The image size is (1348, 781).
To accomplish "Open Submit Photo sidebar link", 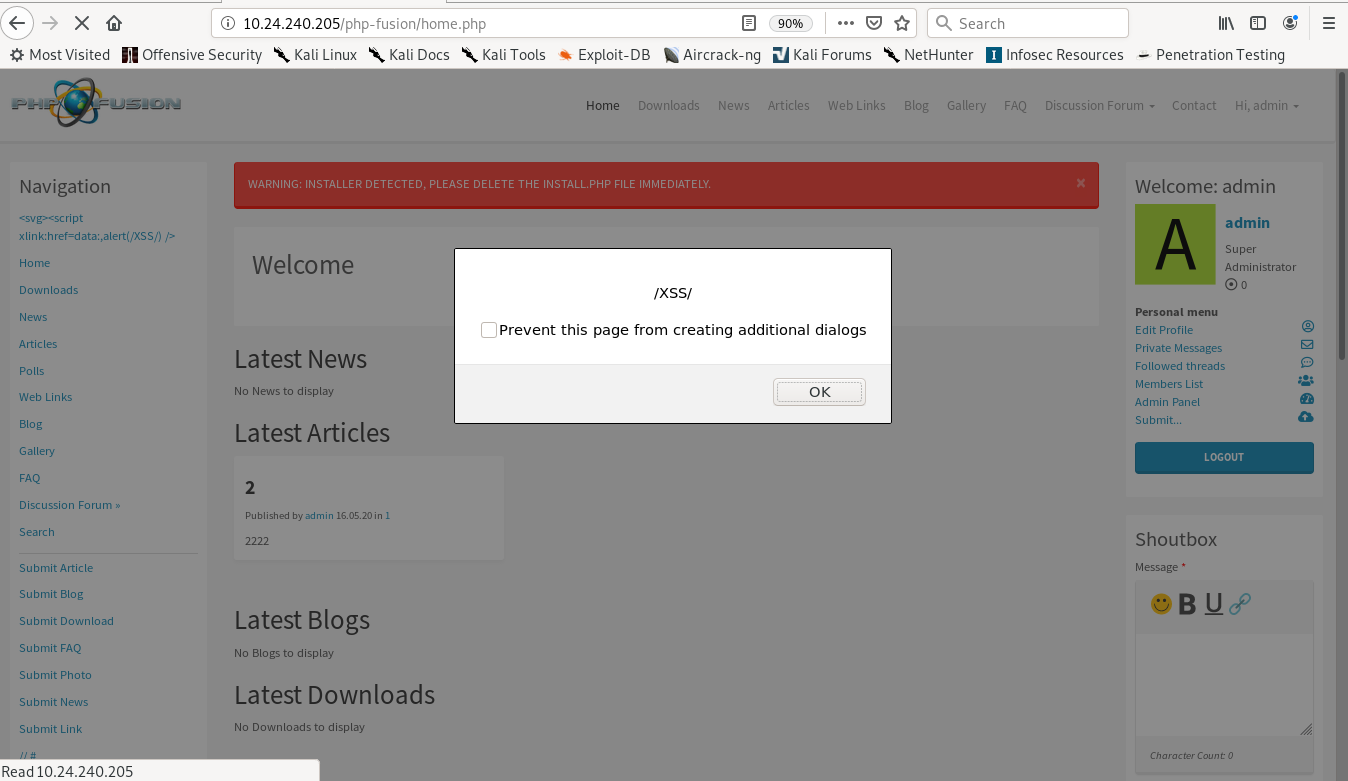I will click(x=55, y=675).
